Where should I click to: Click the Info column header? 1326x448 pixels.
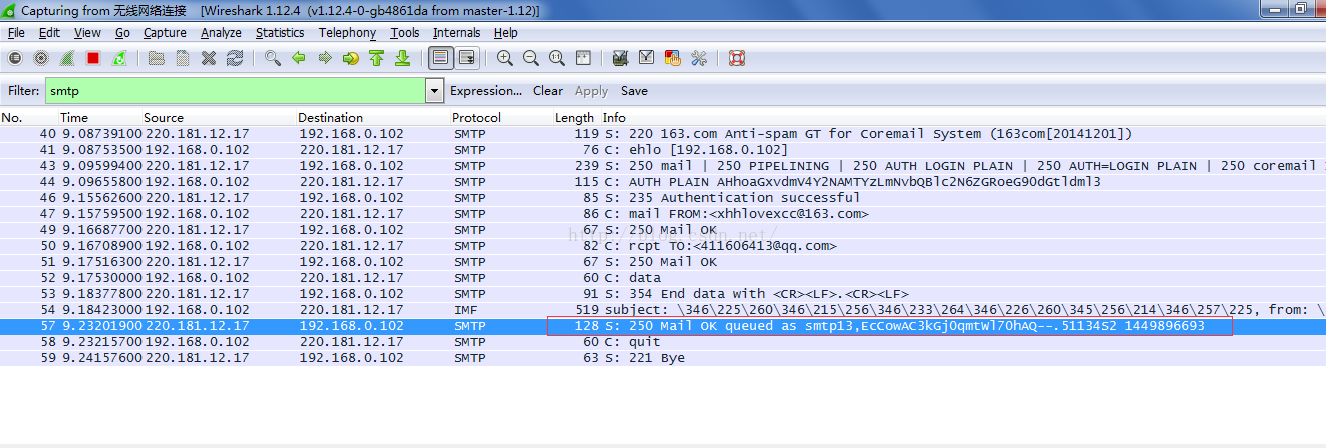pyautogui.click(x=614, y=118)
